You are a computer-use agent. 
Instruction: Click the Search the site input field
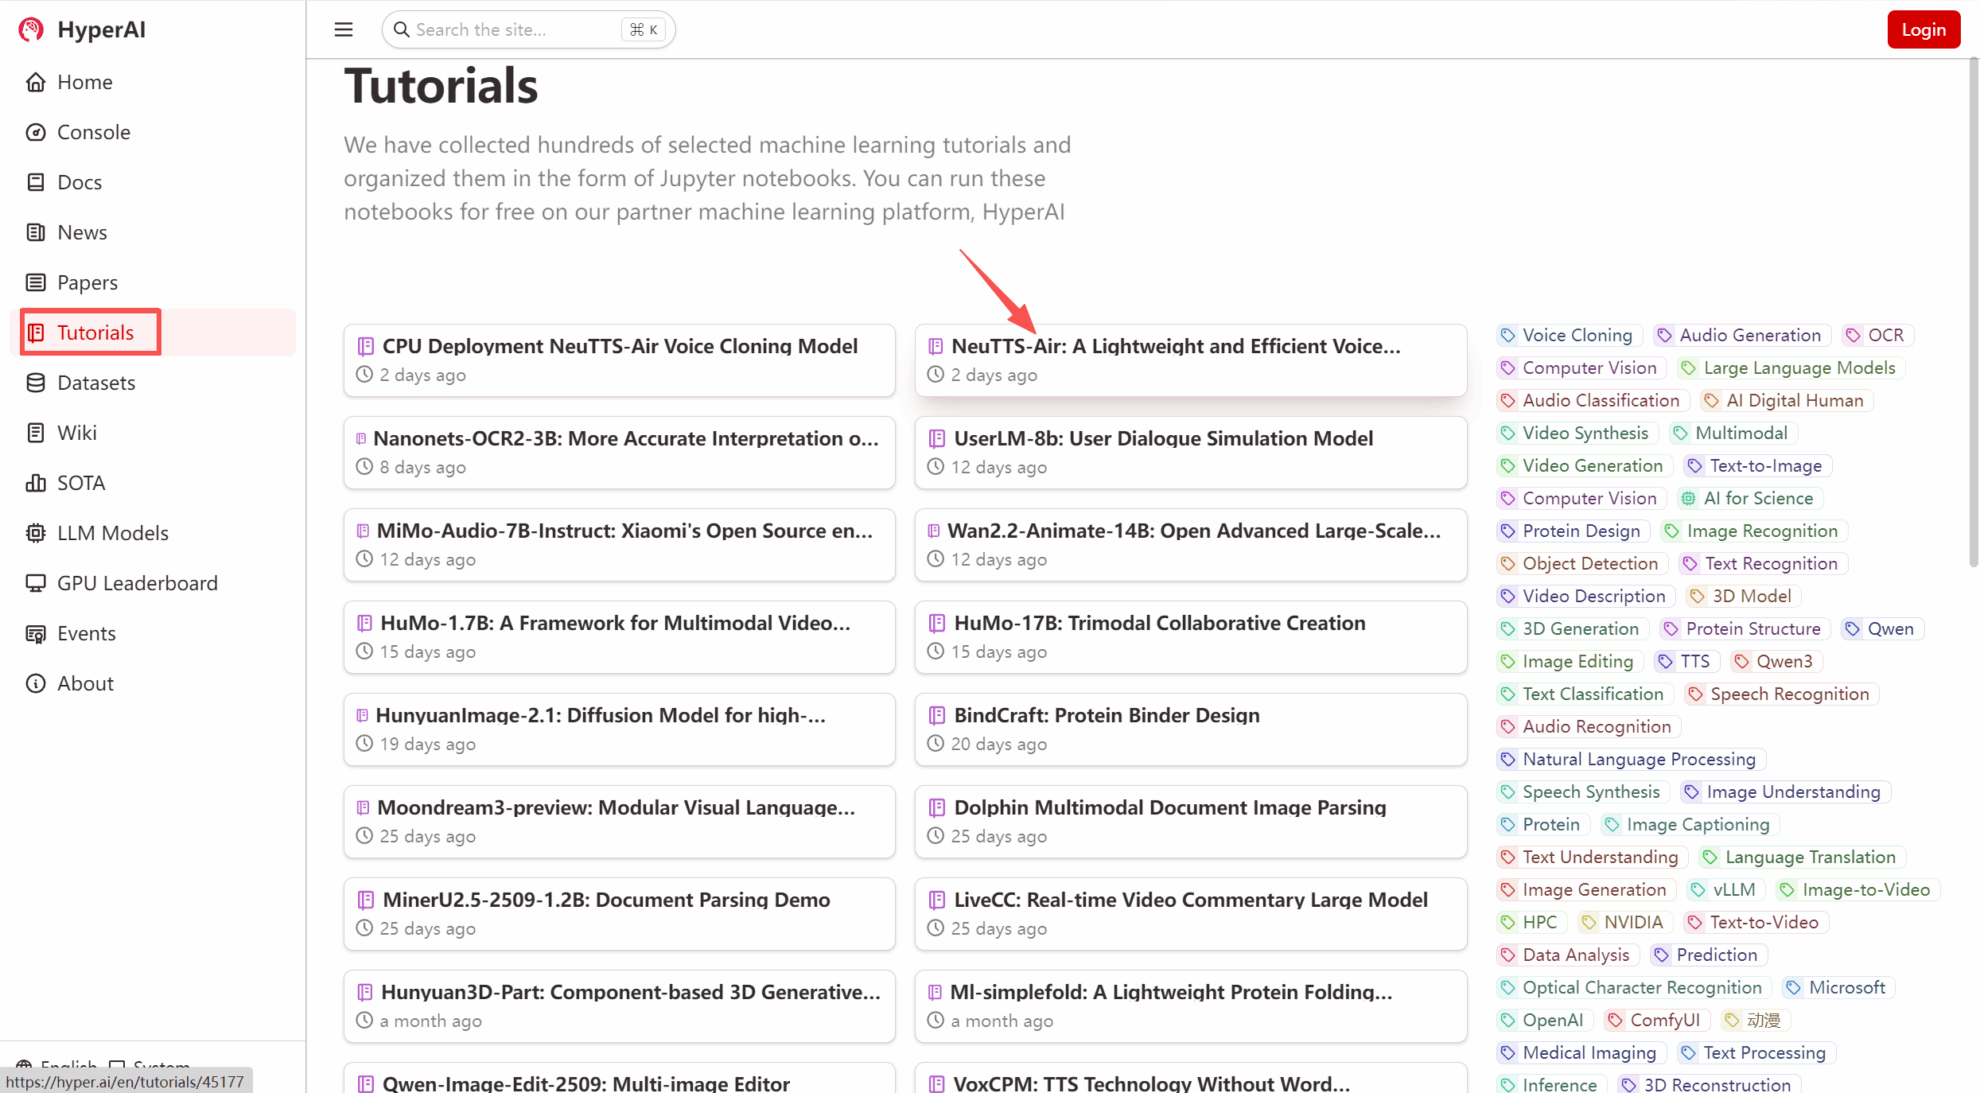[510, 30]
